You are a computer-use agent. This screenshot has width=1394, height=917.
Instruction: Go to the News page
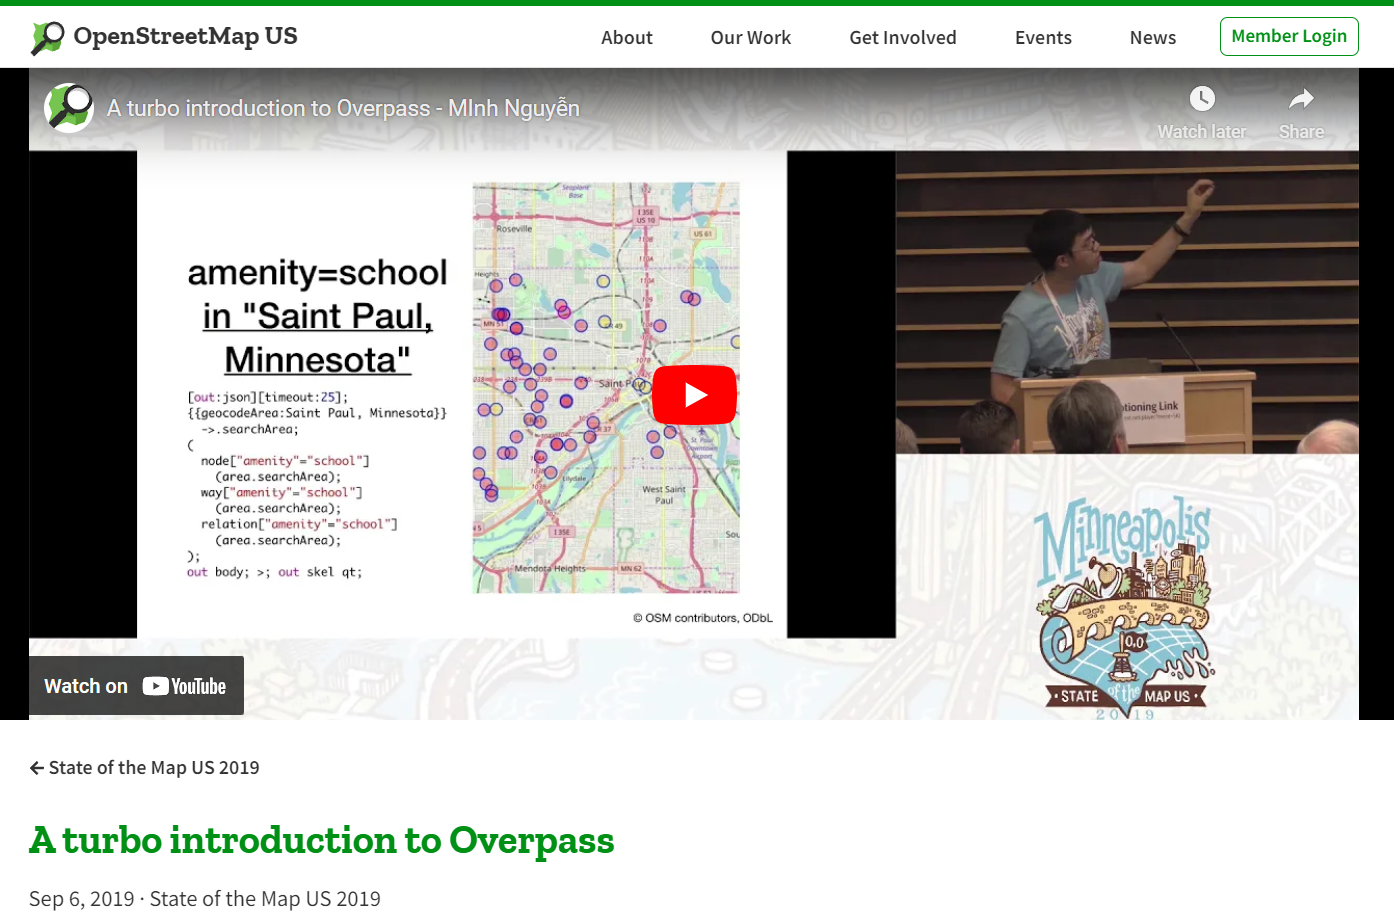[x=1153, y=38]
